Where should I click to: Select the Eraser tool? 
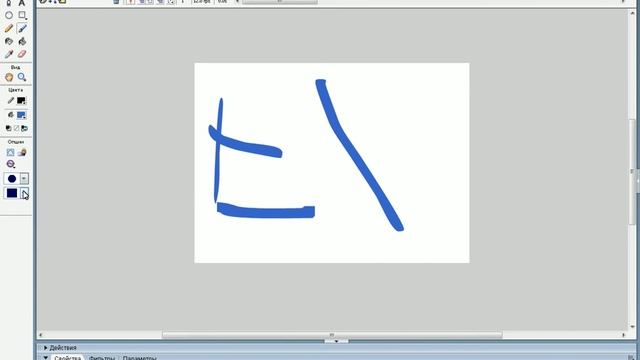click(22, 54)
